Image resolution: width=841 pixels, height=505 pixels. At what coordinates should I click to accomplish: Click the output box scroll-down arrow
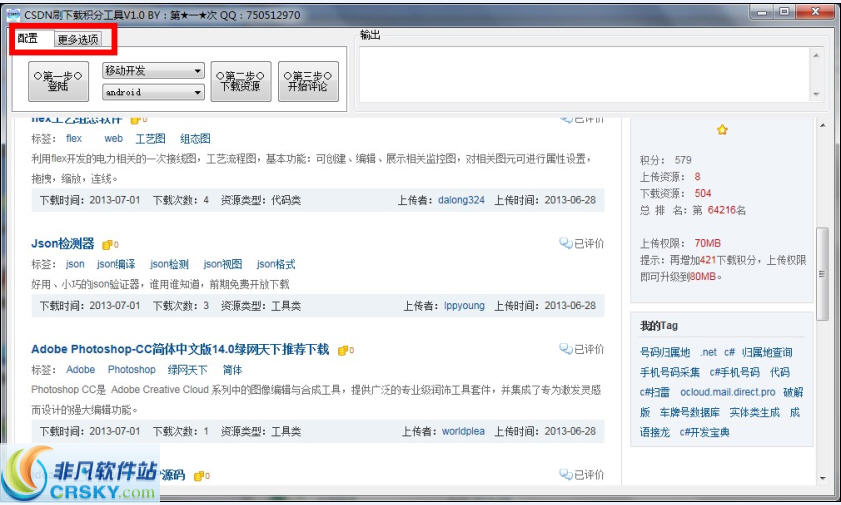coord(816,94)
